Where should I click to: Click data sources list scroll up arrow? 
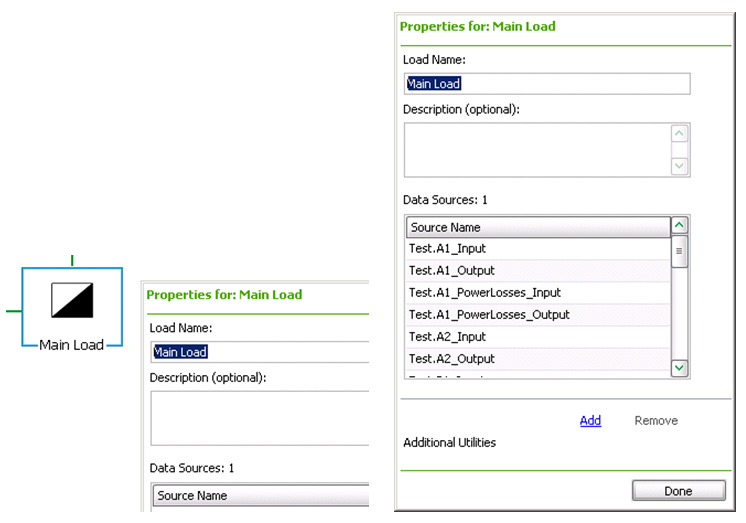click(679, 225)
